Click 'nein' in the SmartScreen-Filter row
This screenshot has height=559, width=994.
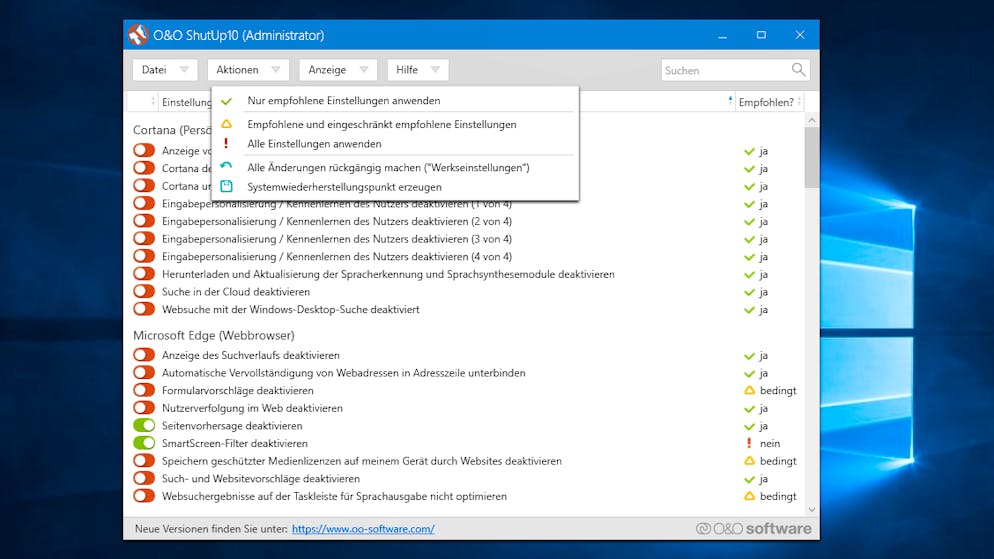(770, 444)
